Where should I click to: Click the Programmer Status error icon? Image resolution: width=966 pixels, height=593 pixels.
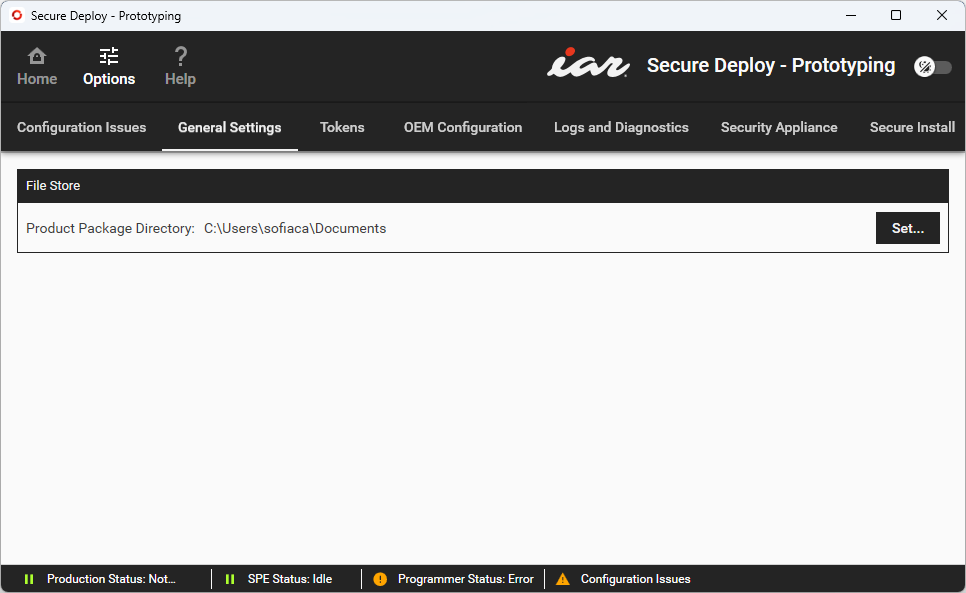[x=379, y=579]
